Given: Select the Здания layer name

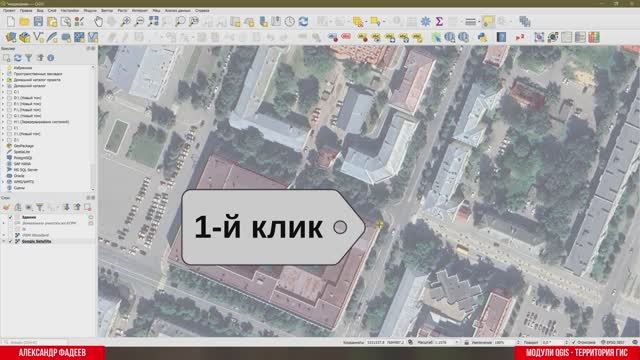Looking at the screenshot, I should pyautogui.click(x=29, y=217).
